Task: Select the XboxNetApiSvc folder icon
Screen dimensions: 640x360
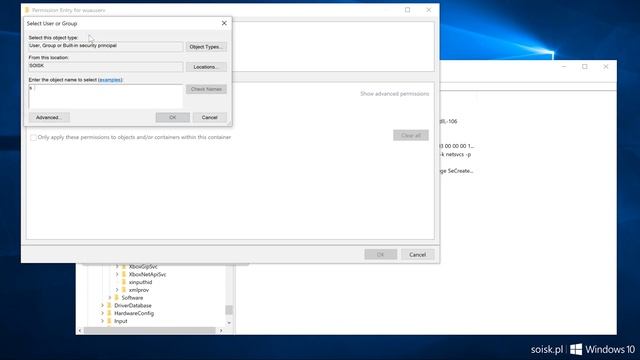Action: click(124, 275)
